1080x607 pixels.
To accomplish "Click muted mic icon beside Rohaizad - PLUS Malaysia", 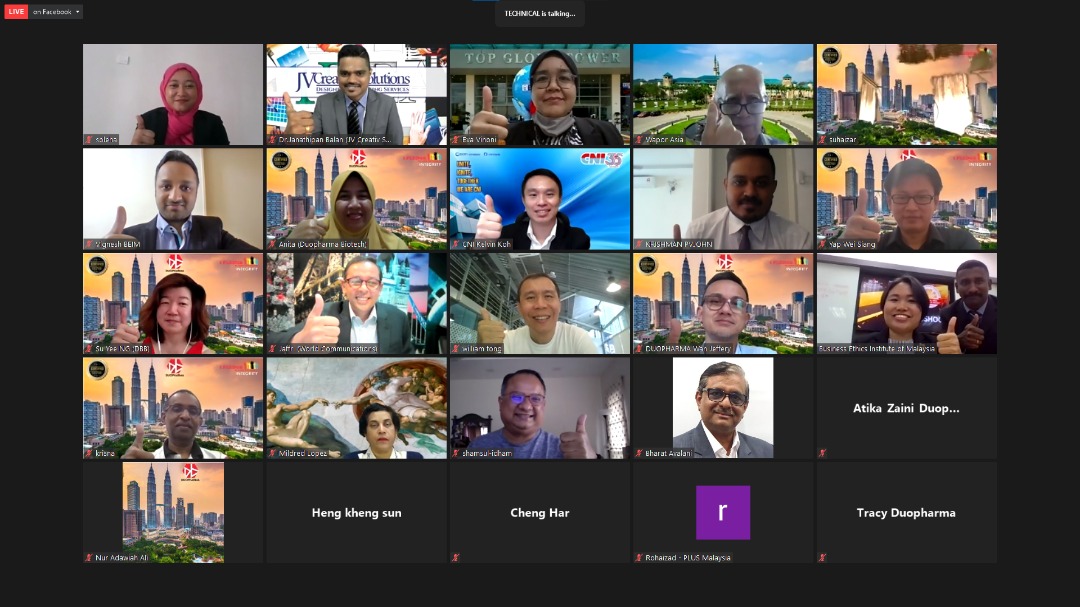I will (639, 557).
